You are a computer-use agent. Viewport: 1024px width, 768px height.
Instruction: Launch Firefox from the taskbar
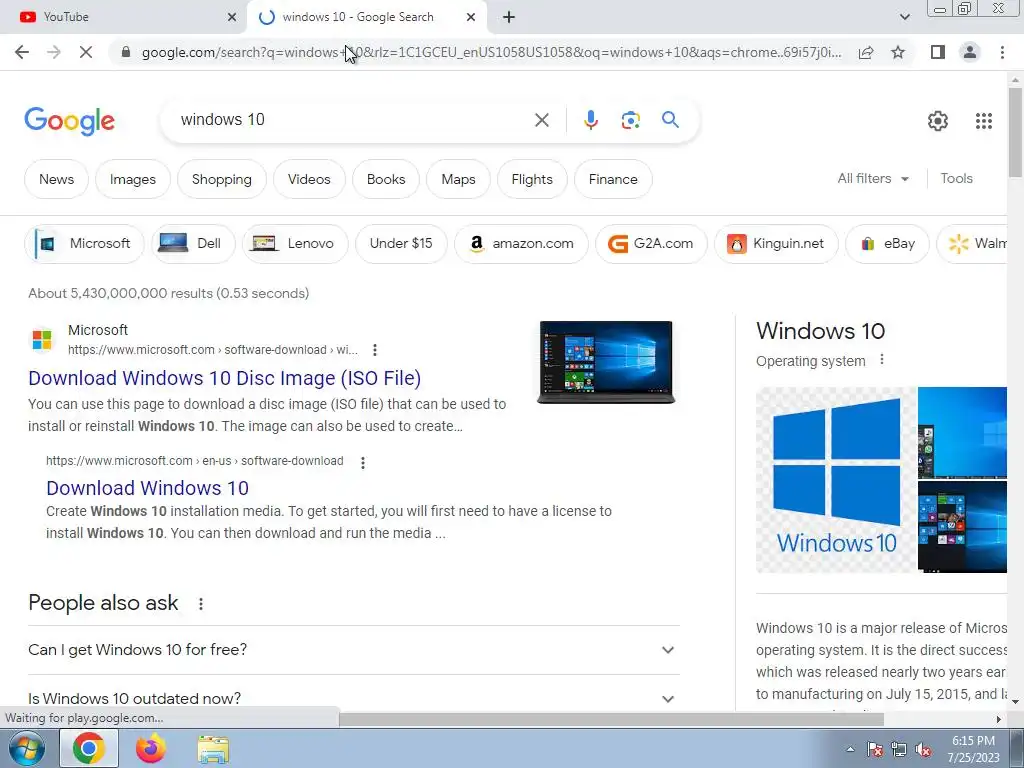click(x=151, y=748)
